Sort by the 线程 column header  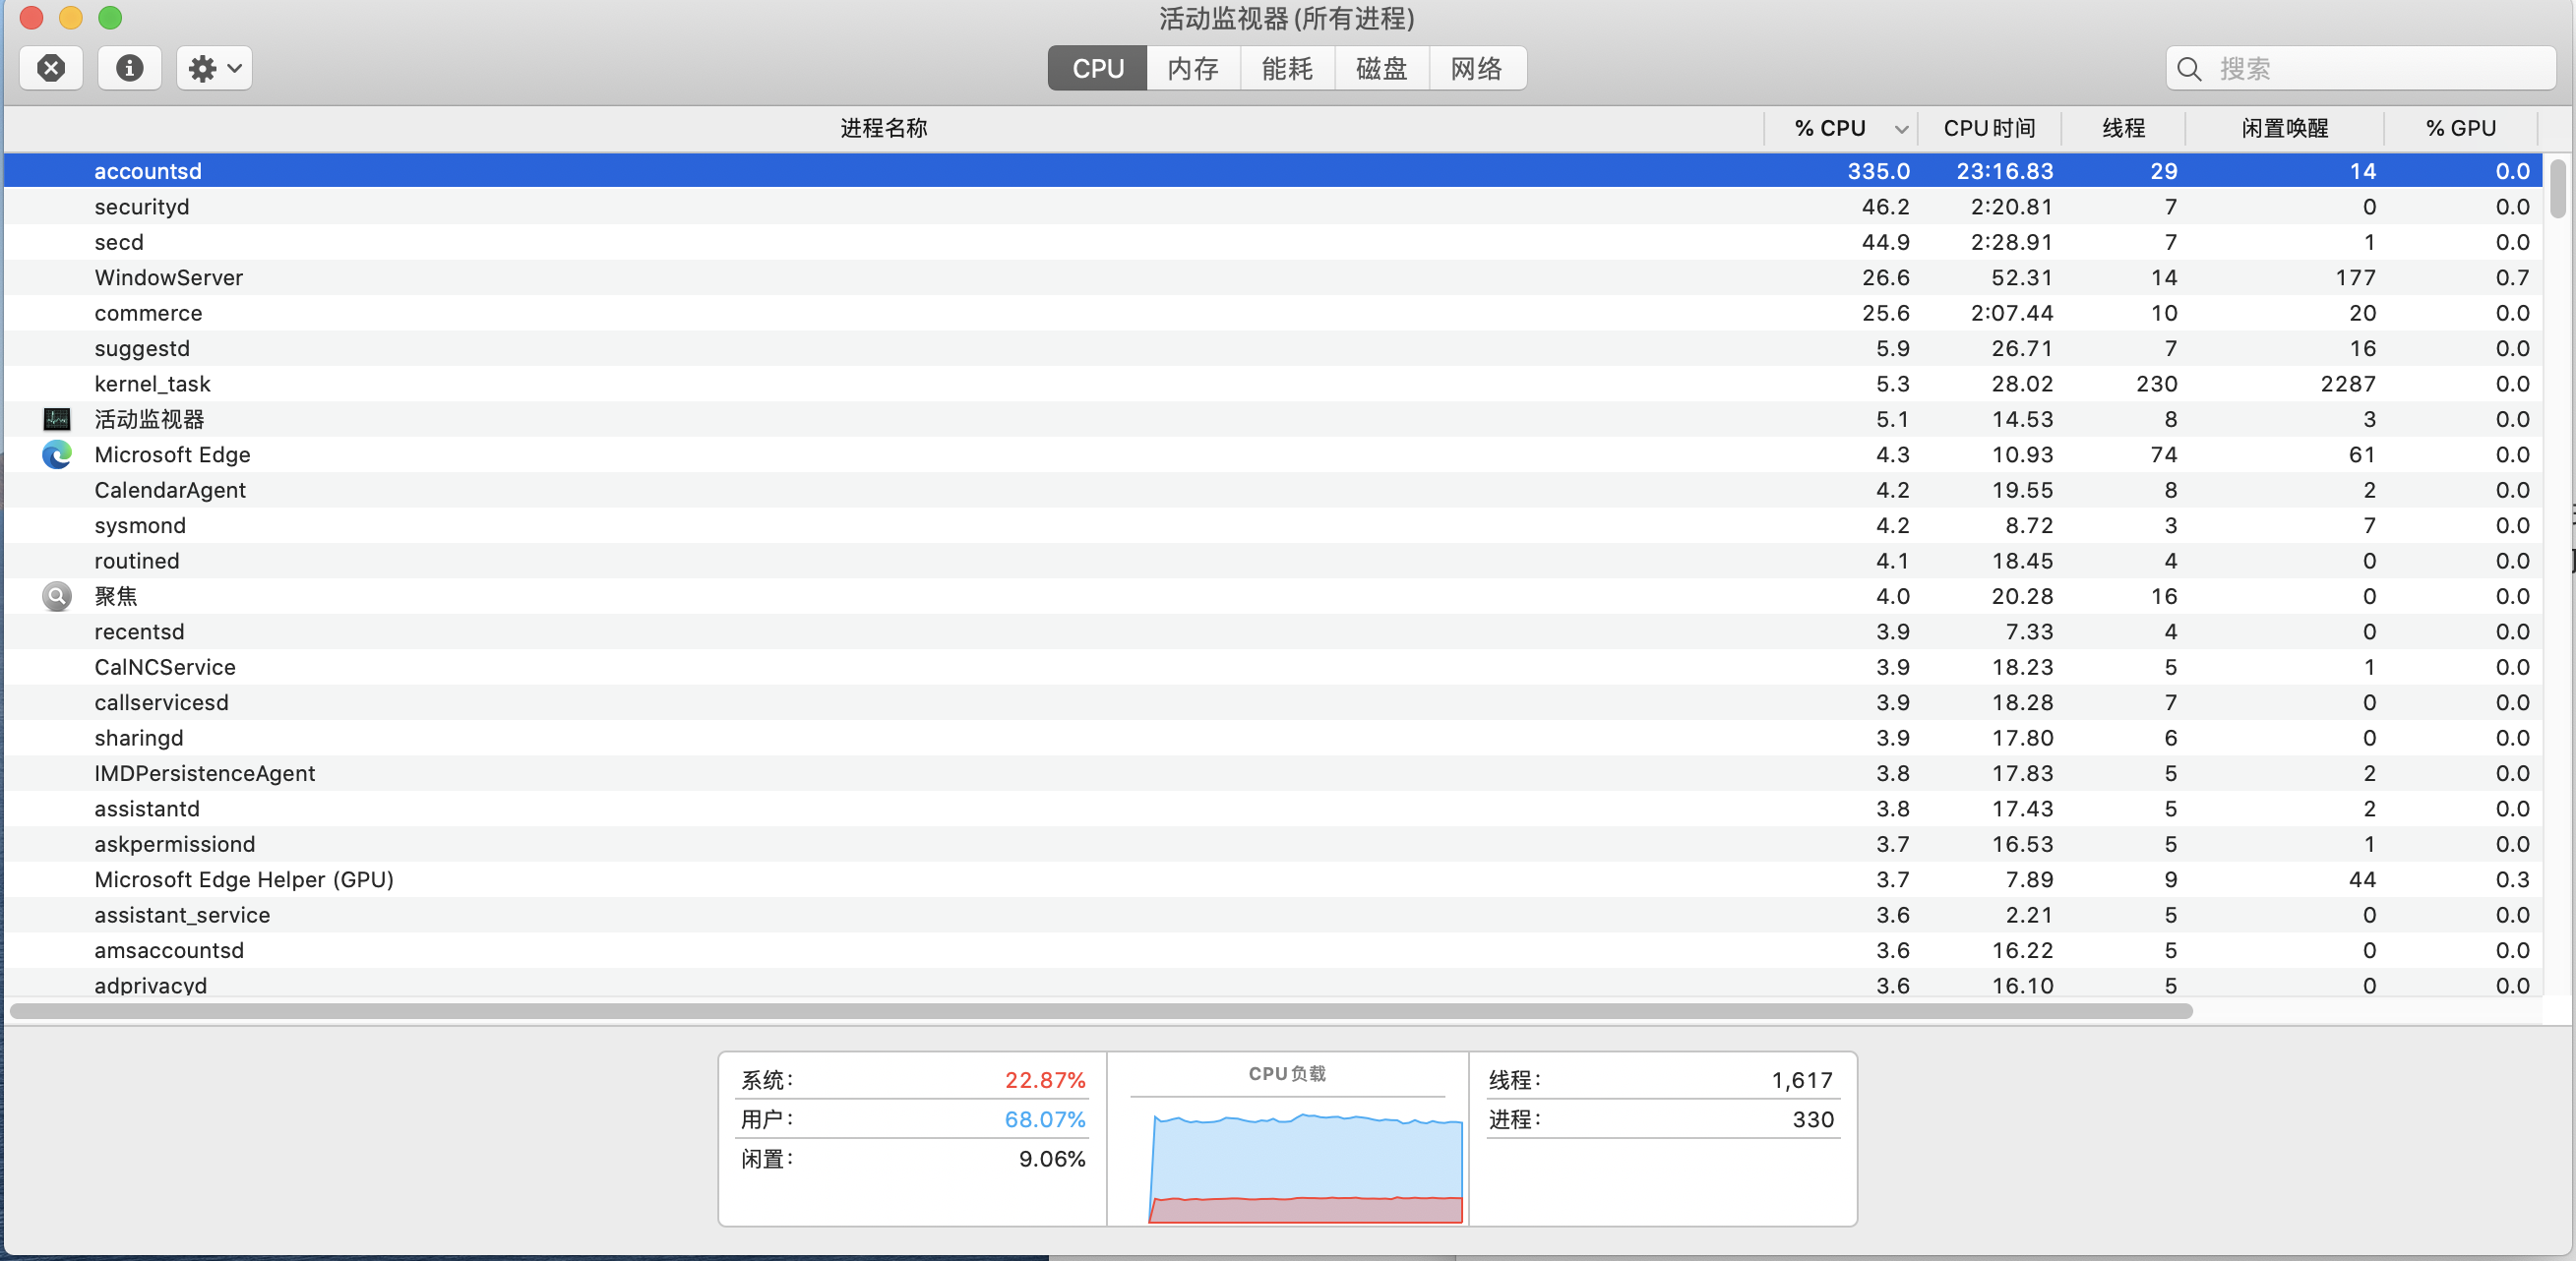coord(2123,129)
